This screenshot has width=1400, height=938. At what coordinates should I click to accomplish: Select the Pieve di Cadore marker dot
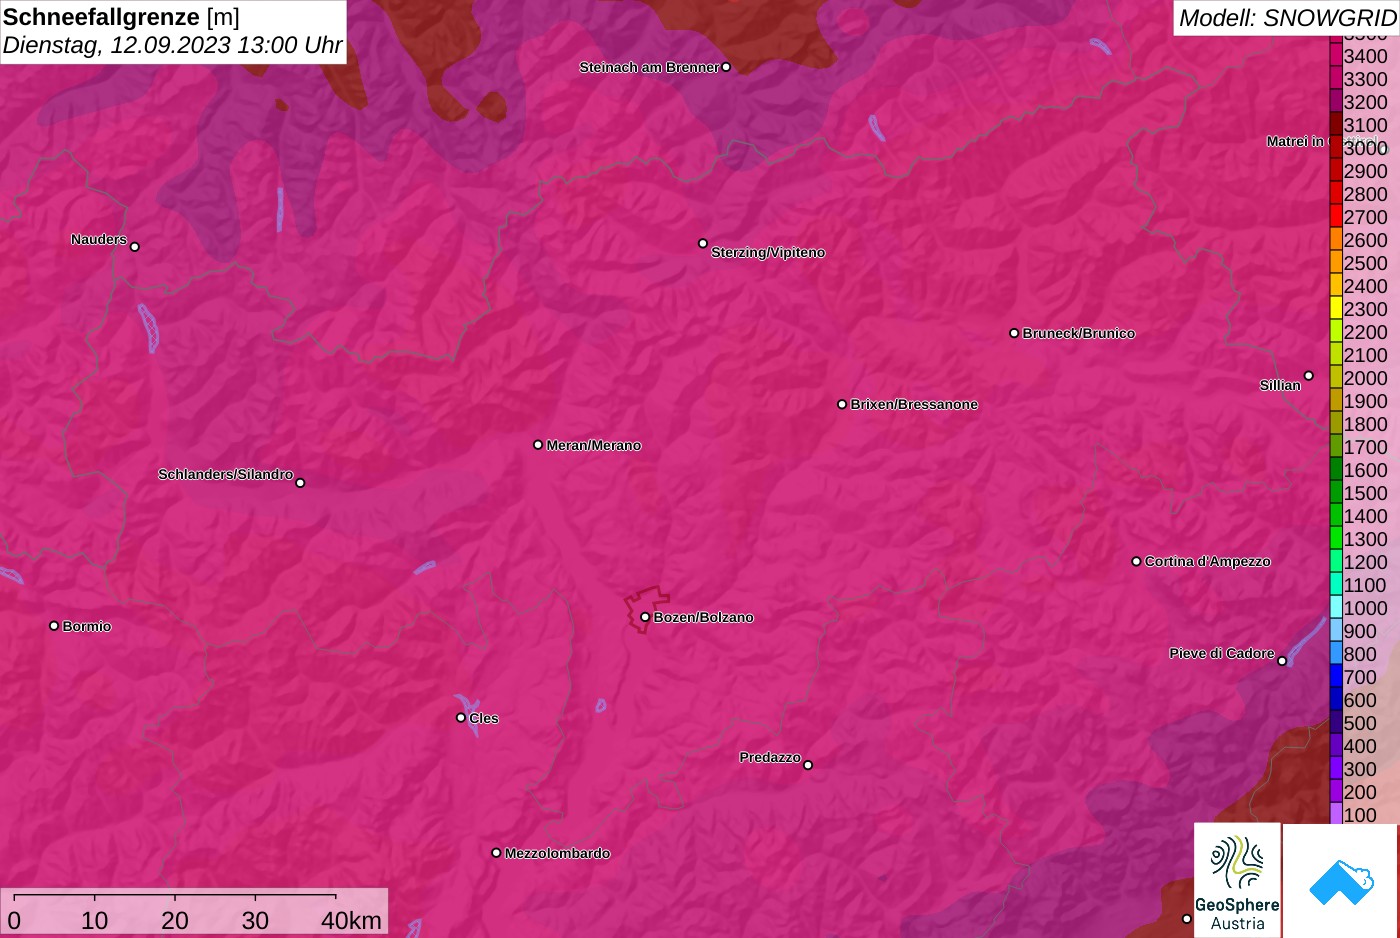pyautogui.click(x=1282, y=661)
